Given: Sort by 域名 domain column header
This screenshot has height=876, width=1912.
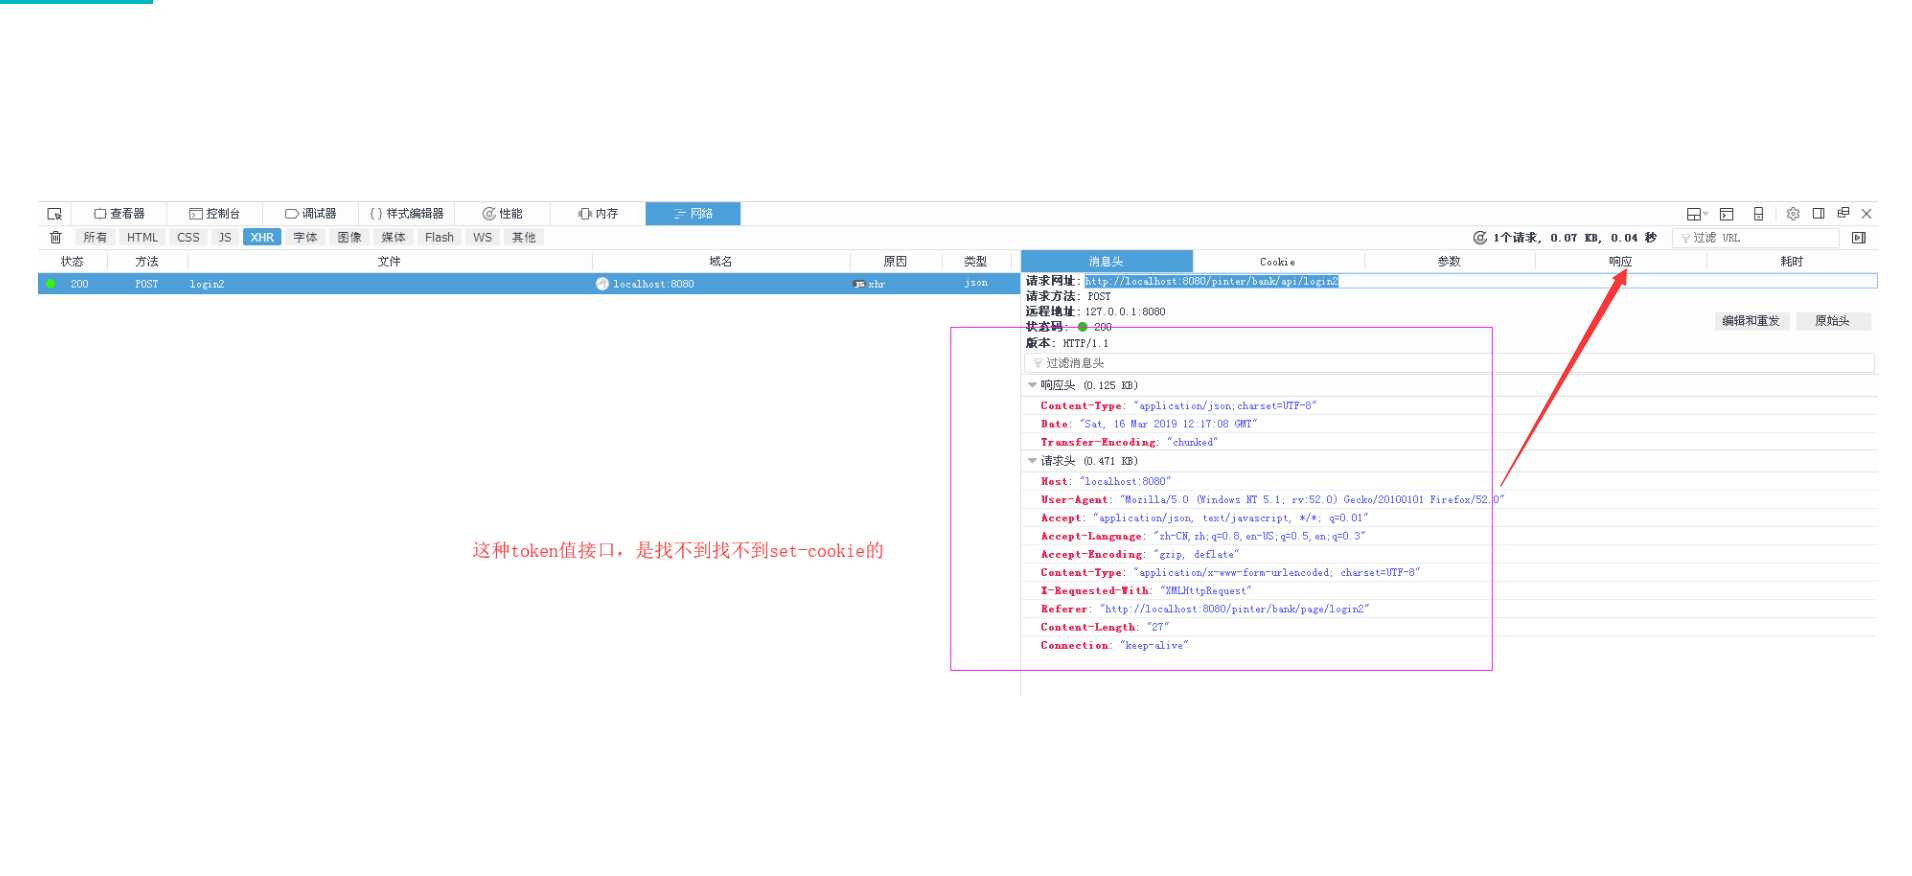Looking at the screenshot, I should coord(720,262).
